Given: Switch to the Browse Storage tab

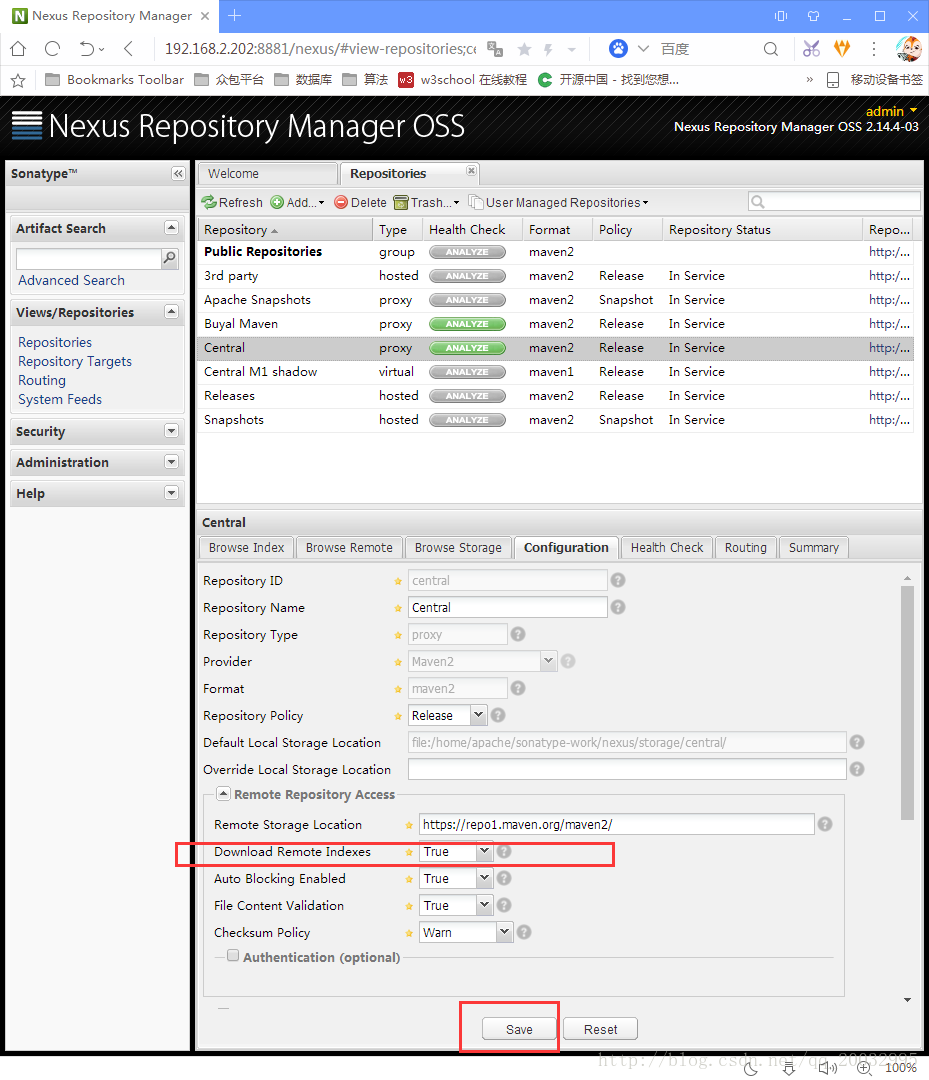Looking at the screenshot, I should point(458,548).
